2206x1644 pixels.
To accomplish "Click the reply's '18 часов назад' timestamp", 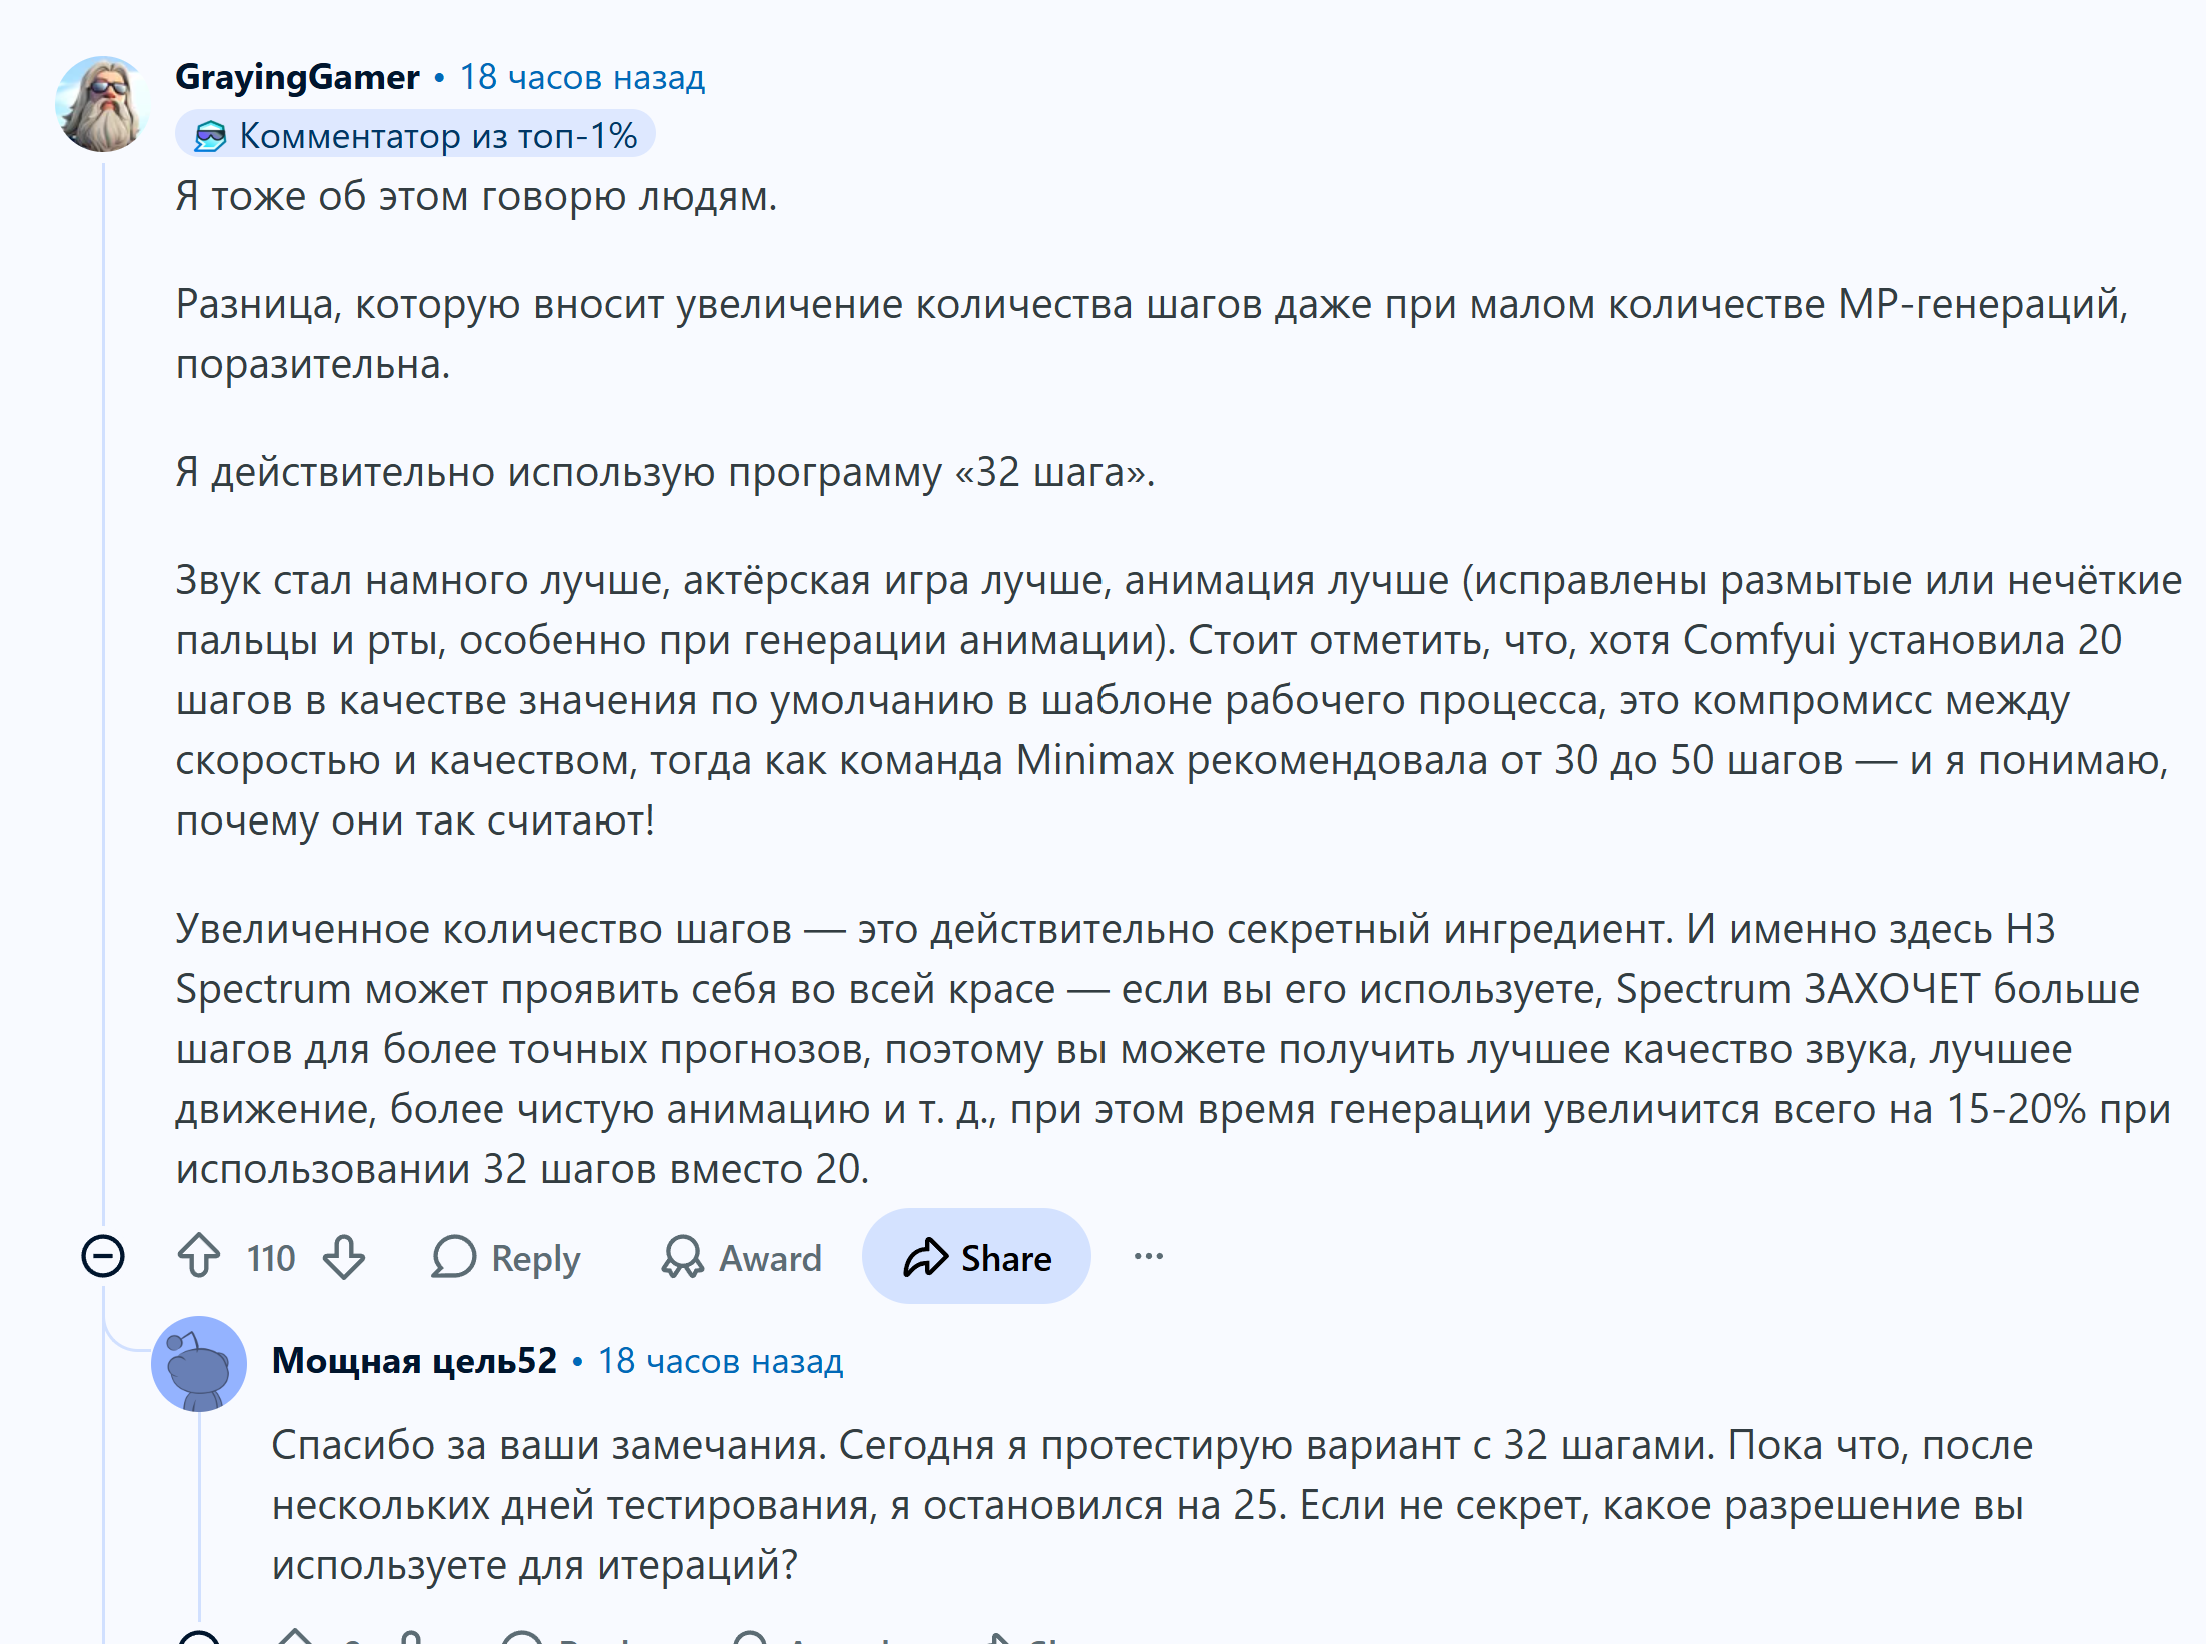I will 720,1361.
